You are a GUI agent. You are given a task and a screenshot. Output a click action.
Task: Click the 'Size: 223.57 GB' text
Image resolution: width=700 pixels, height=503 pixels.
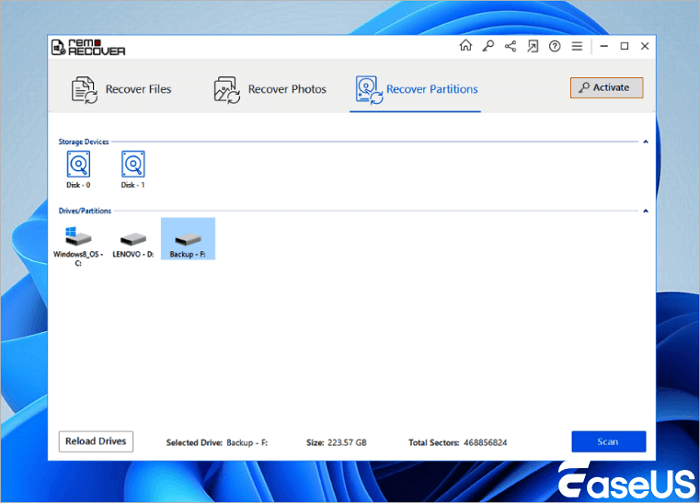coord(336,443)
